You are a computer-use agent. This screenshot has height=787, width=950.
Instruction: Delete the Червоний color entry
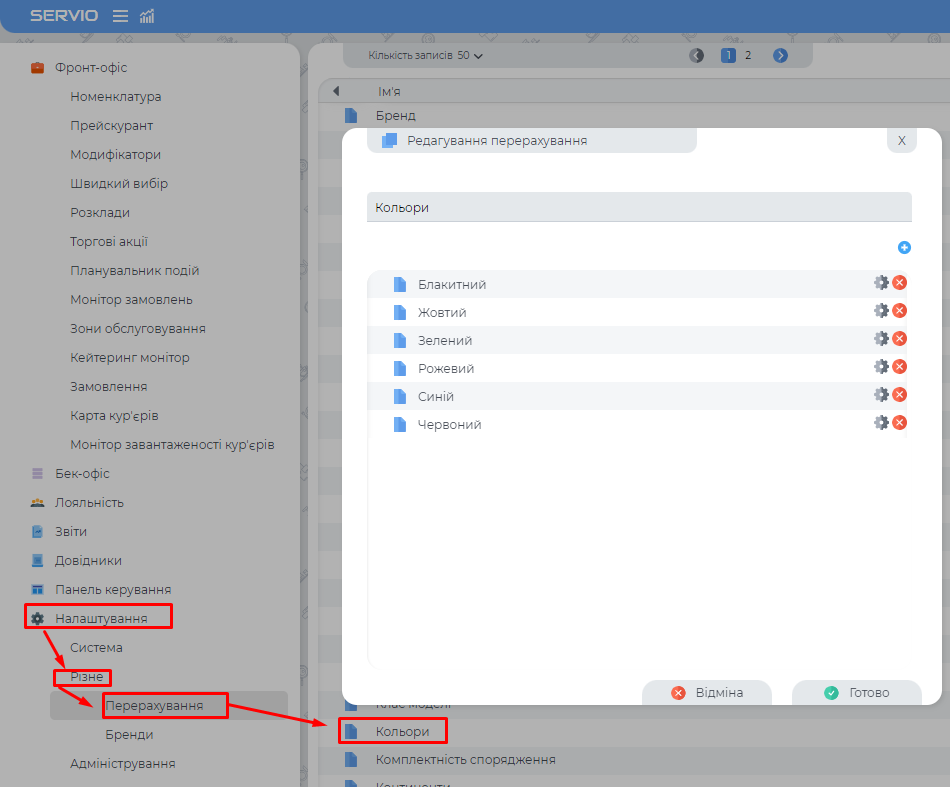899,423
